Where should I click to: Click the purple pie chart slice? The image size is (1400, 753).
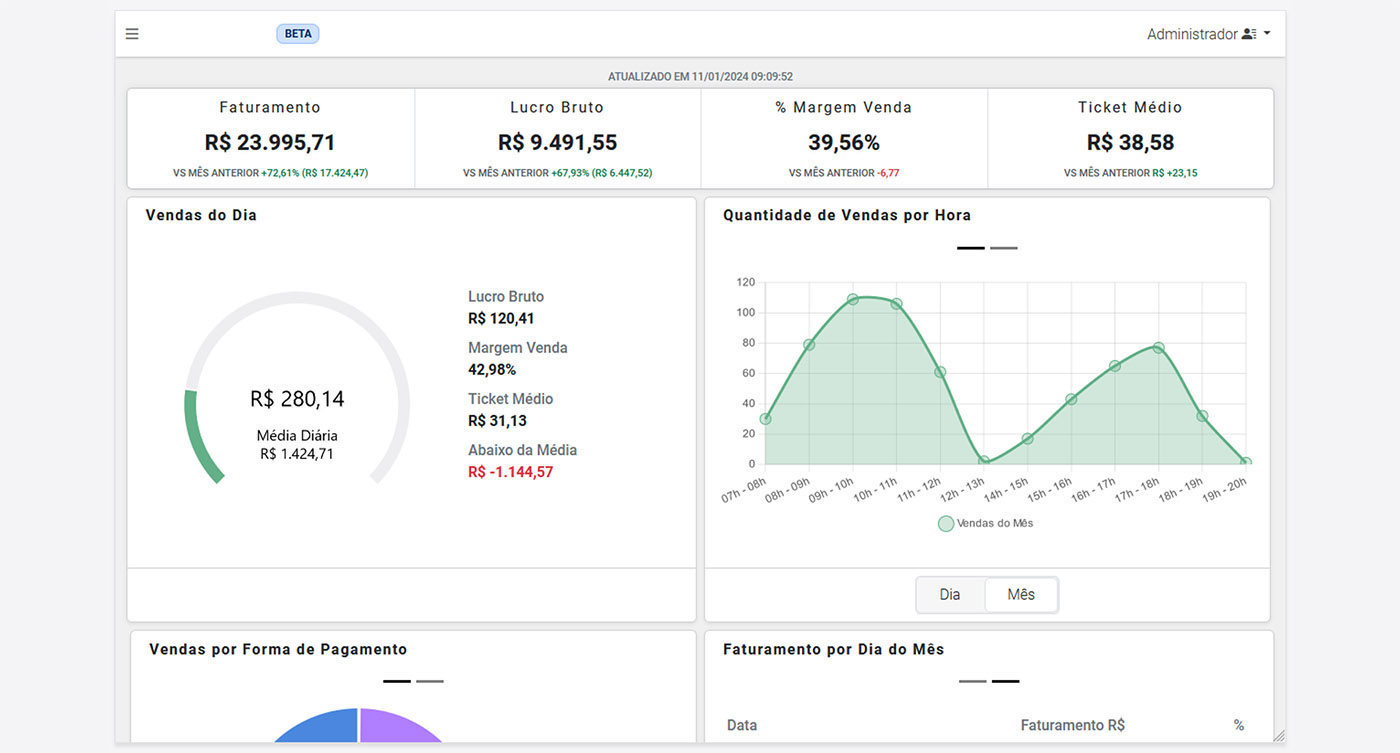coord(395,726)
